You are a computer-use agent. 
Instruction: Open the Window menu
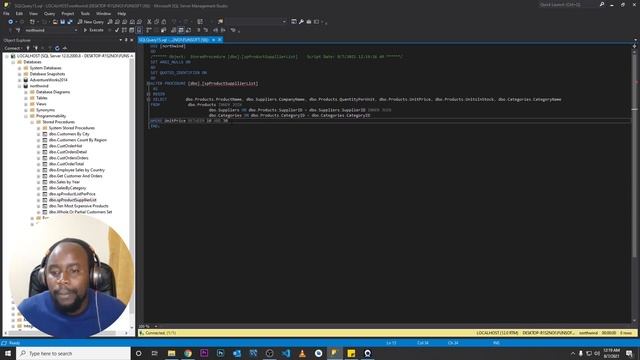[103, 13]
